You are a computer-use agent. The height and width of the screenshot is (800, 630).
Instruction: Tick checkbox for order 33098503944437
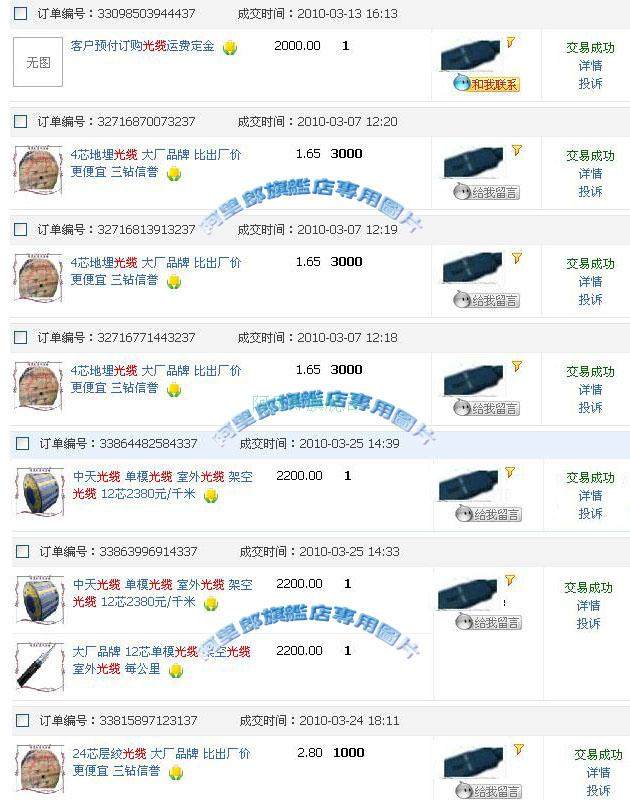(x=20, y=13)
